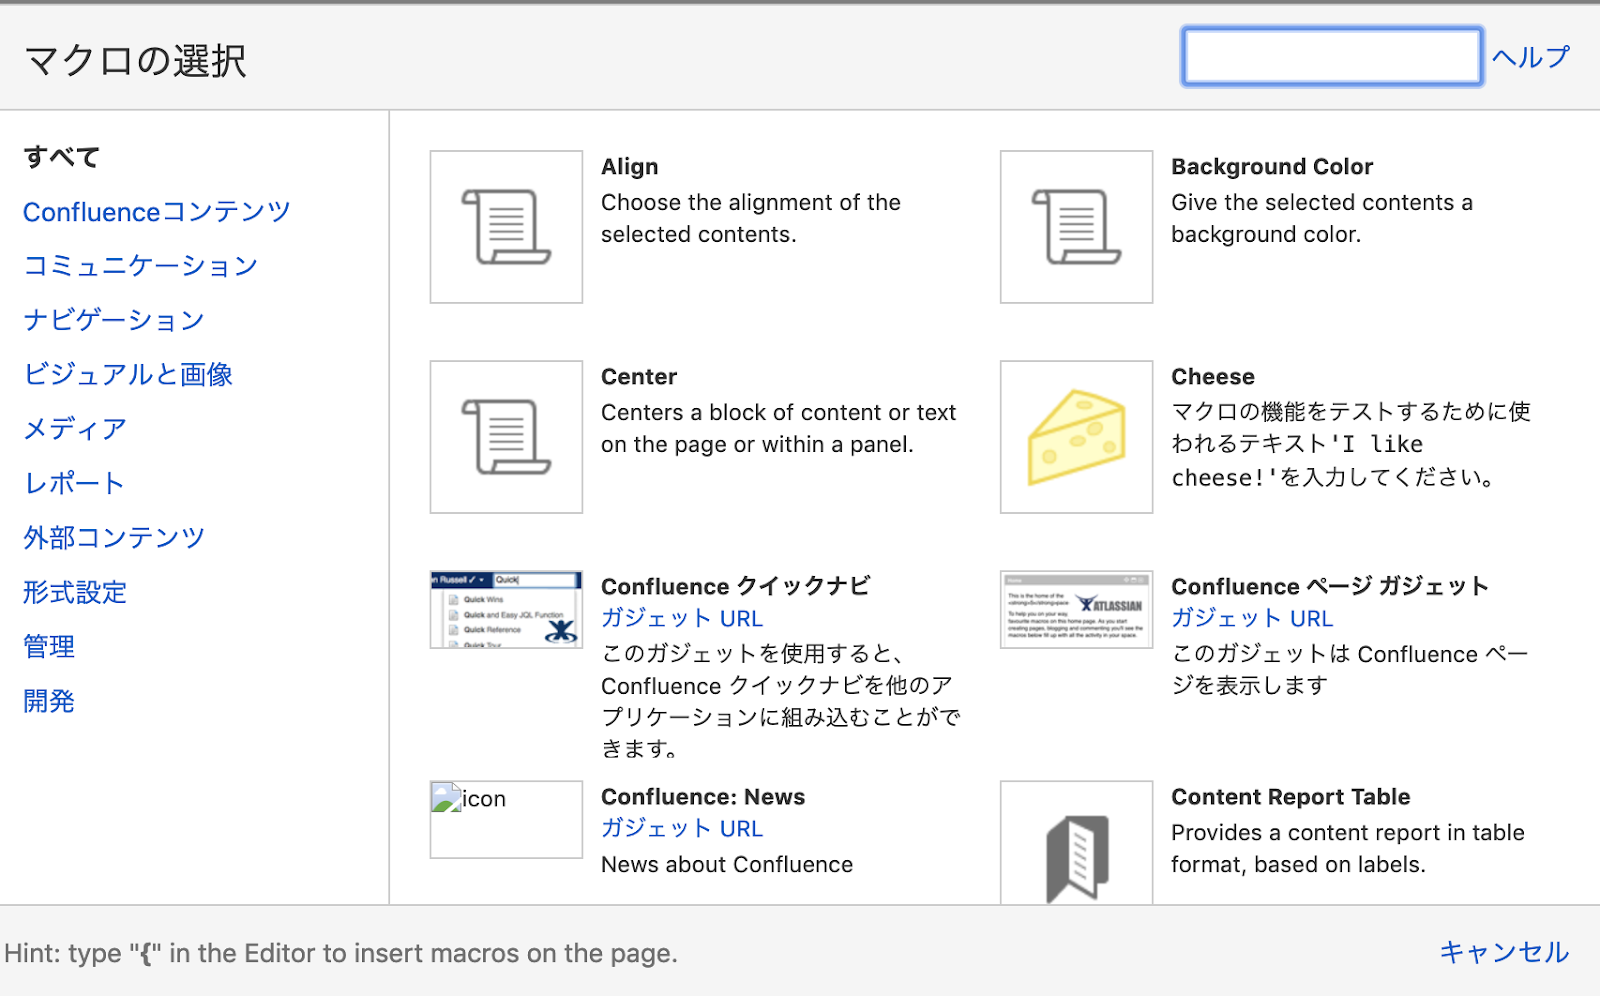Click the 'News about Confluence' description
The width and height of the screenshot is (1600, 996).
(x=727, y=865)
